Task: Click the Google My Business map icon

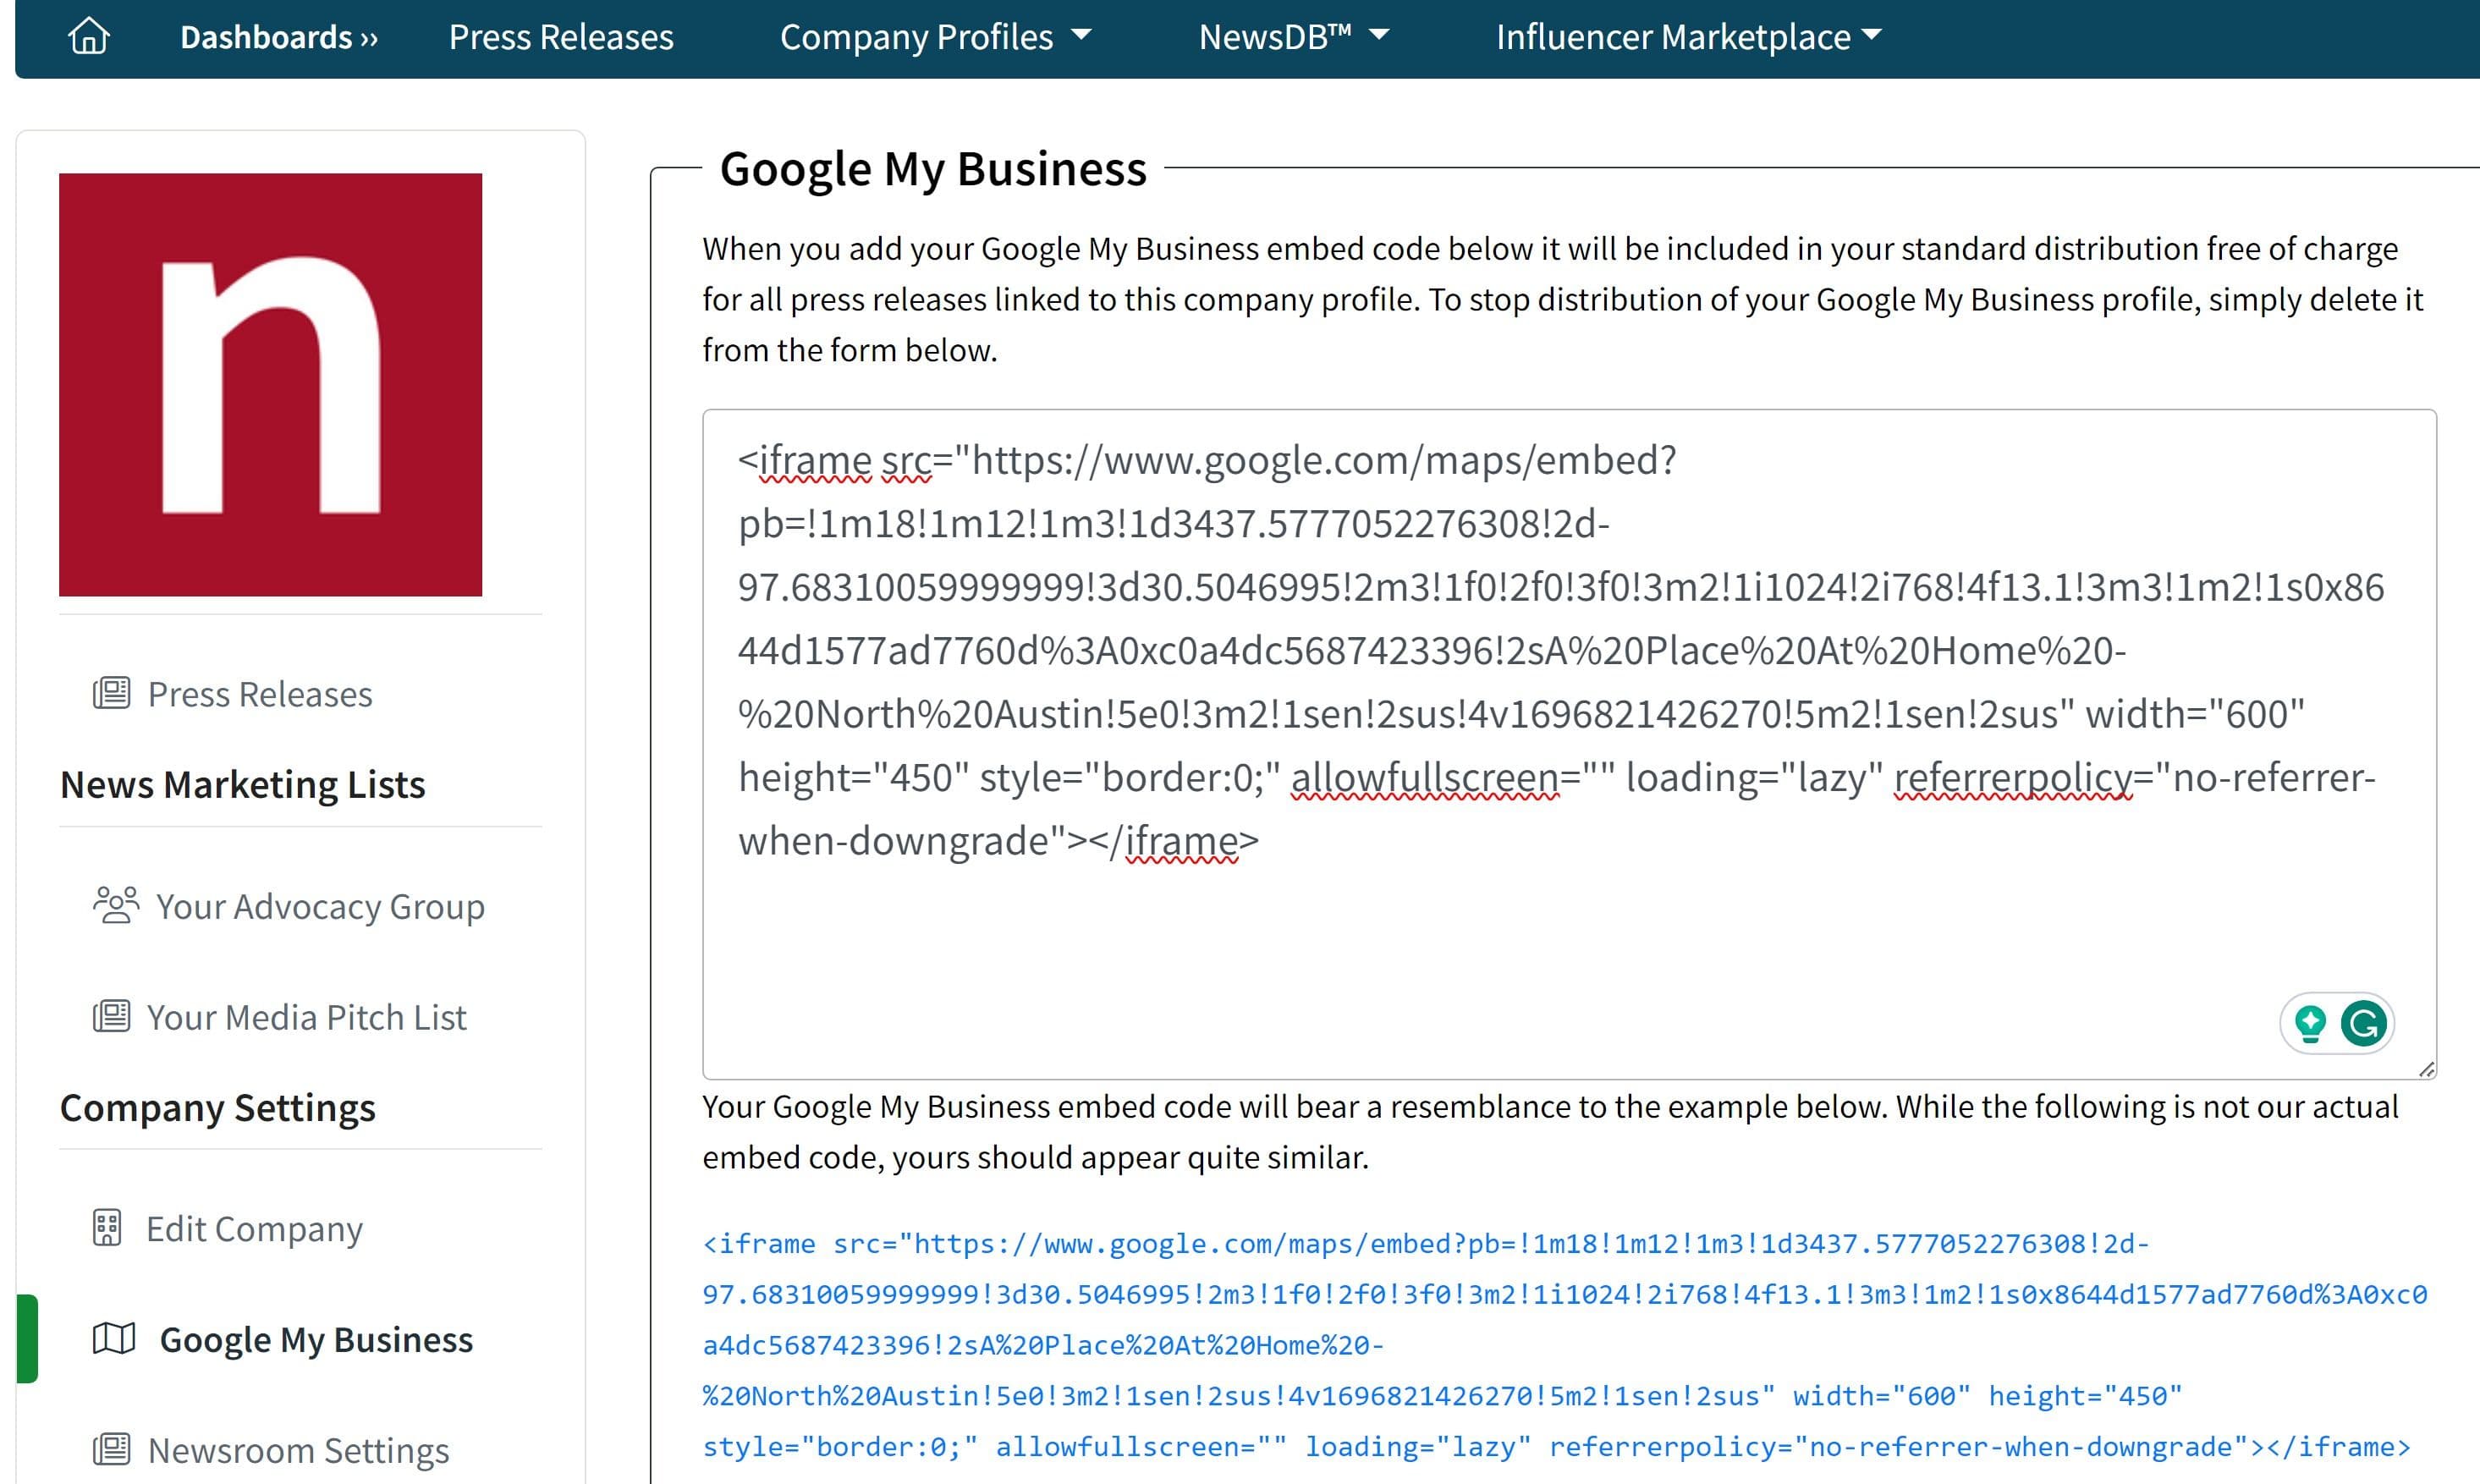Action: pyautogui.click(x=113, y=1339)
